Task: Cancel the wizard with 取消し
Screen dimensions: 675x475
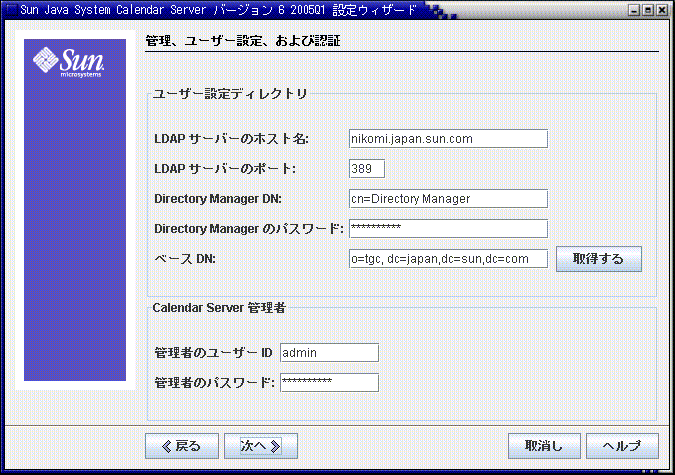Action: (544, 446)
